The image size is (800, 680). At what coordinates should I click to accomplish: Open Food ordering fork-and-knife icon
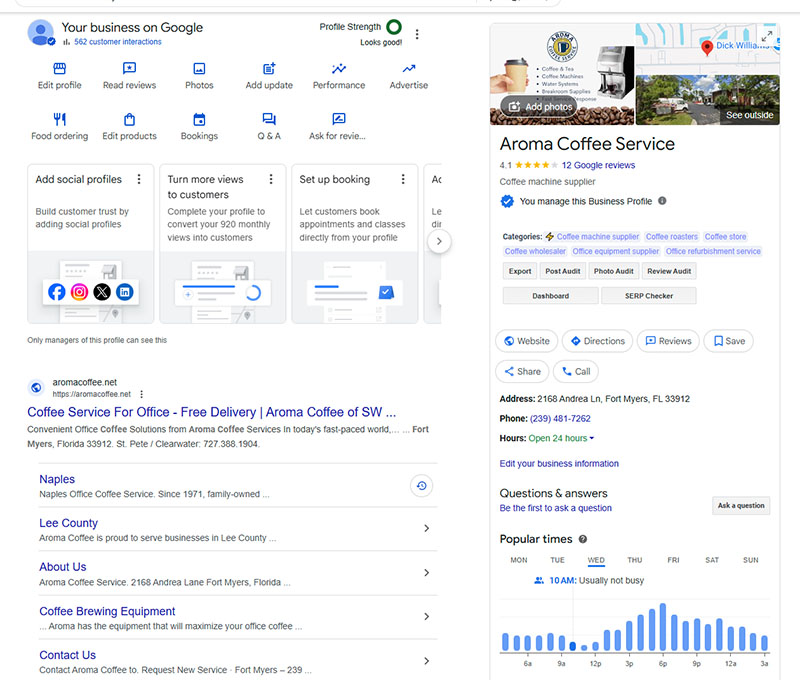click(60, 119)
